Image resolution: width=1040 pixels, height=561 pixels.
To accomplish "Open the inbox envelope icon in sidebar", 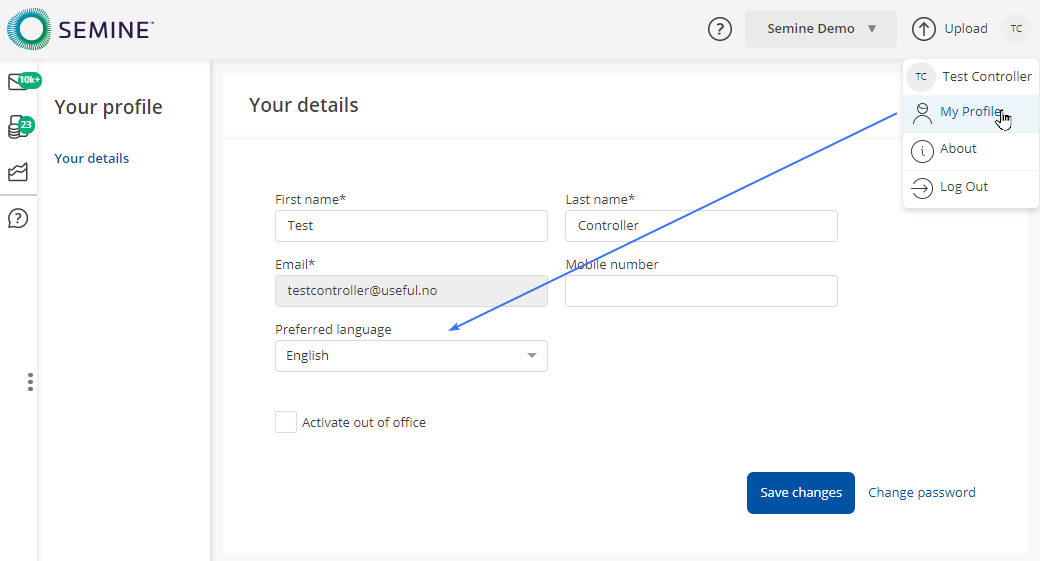I will (x=18, y=83).
